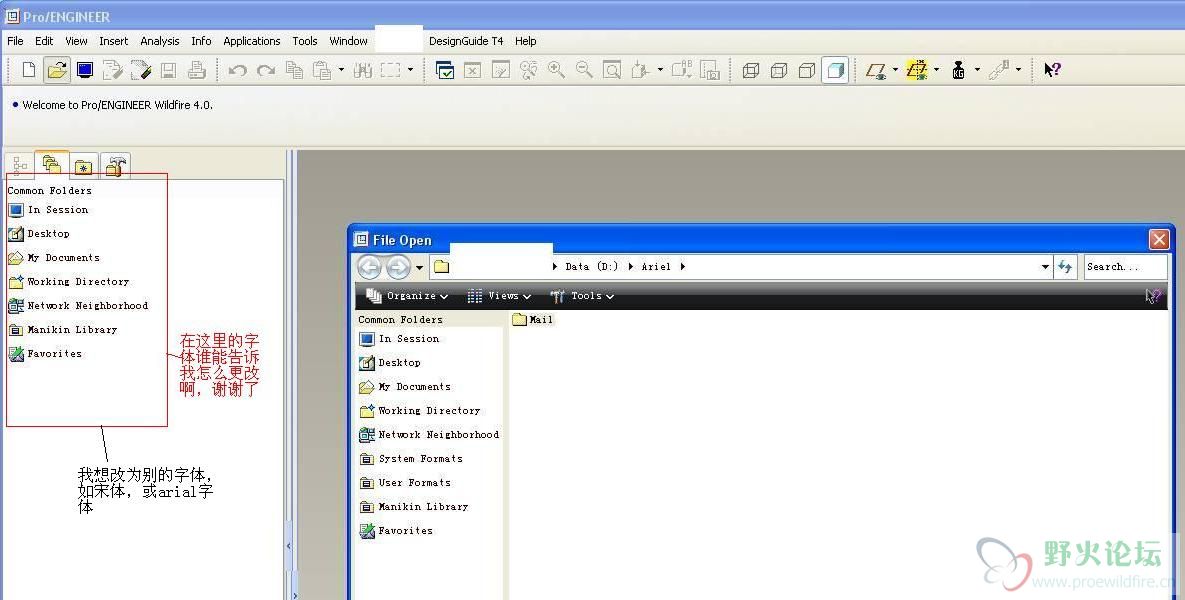Click the dashed selection box icon
This screenshot has height=600, width=1185.
point(390,70)
